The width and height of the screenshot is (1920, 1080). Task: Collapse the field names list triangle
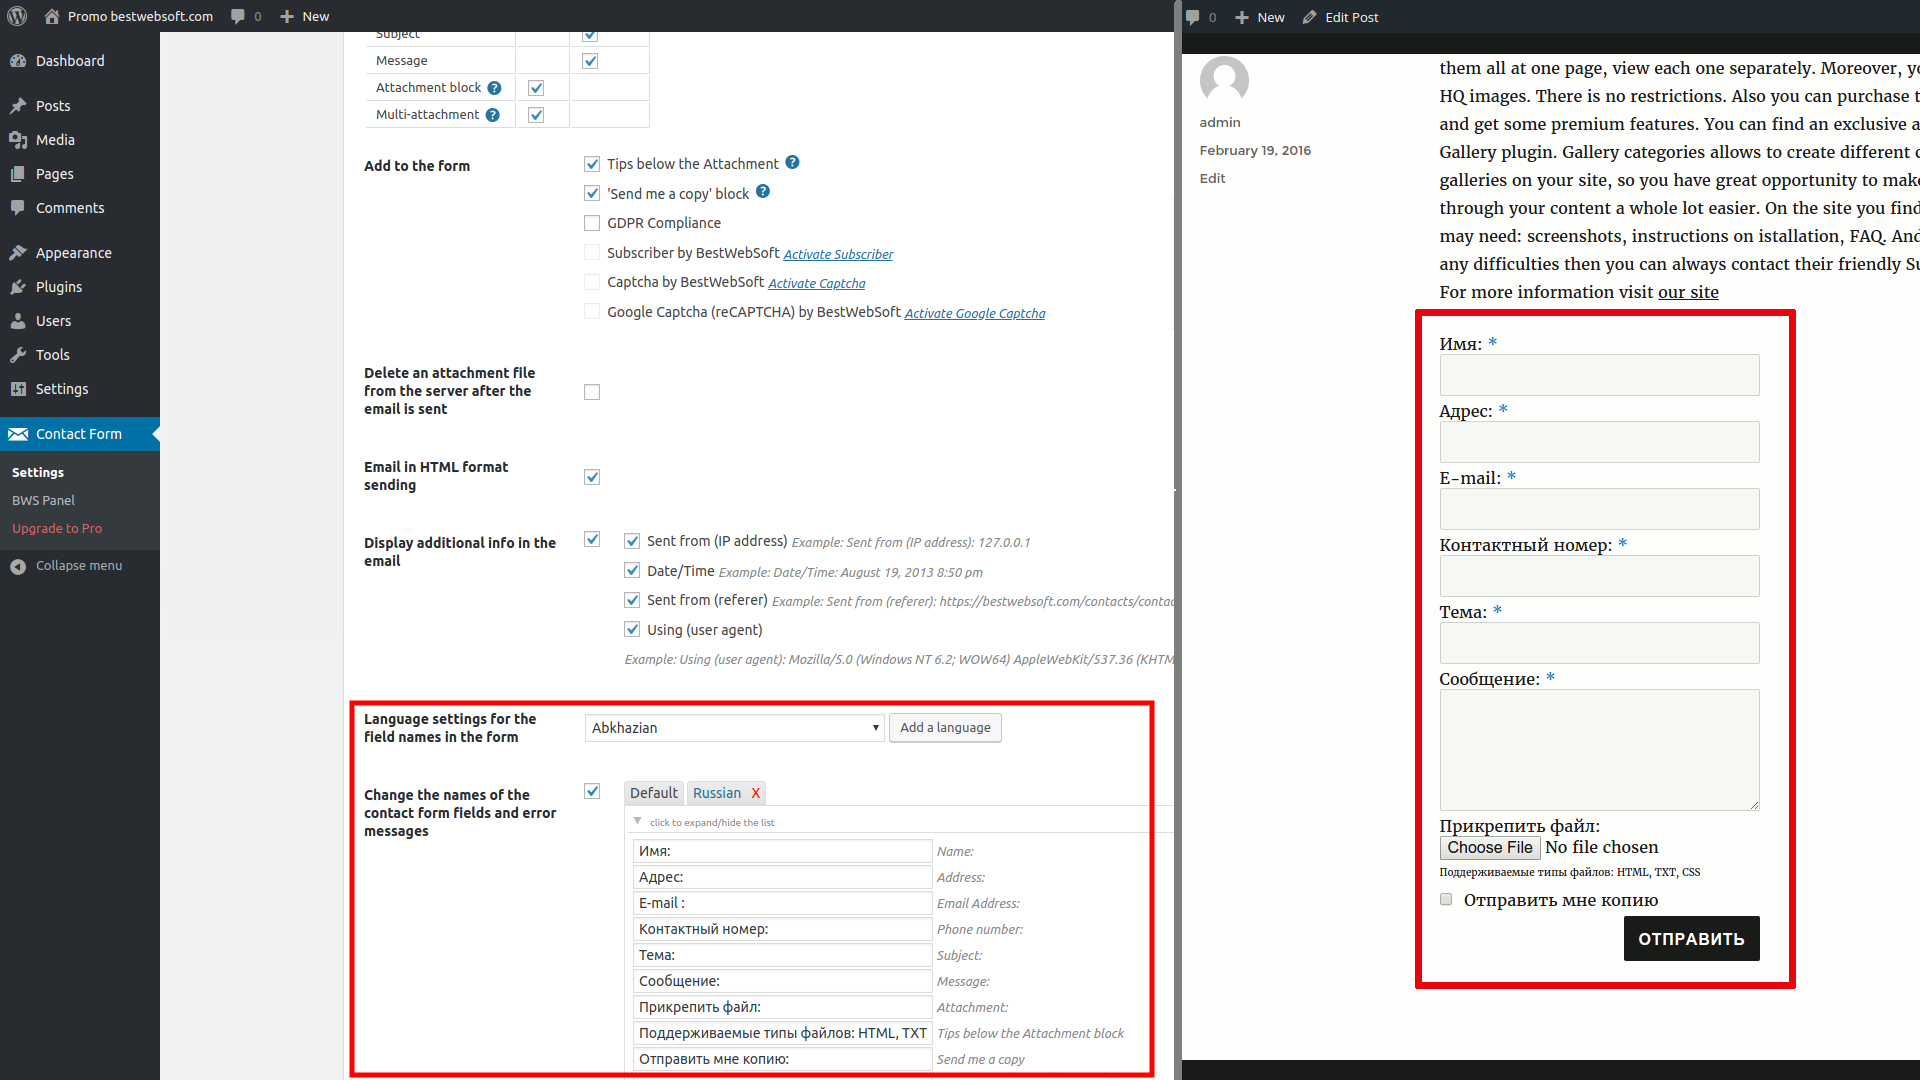tap(637, 822)
